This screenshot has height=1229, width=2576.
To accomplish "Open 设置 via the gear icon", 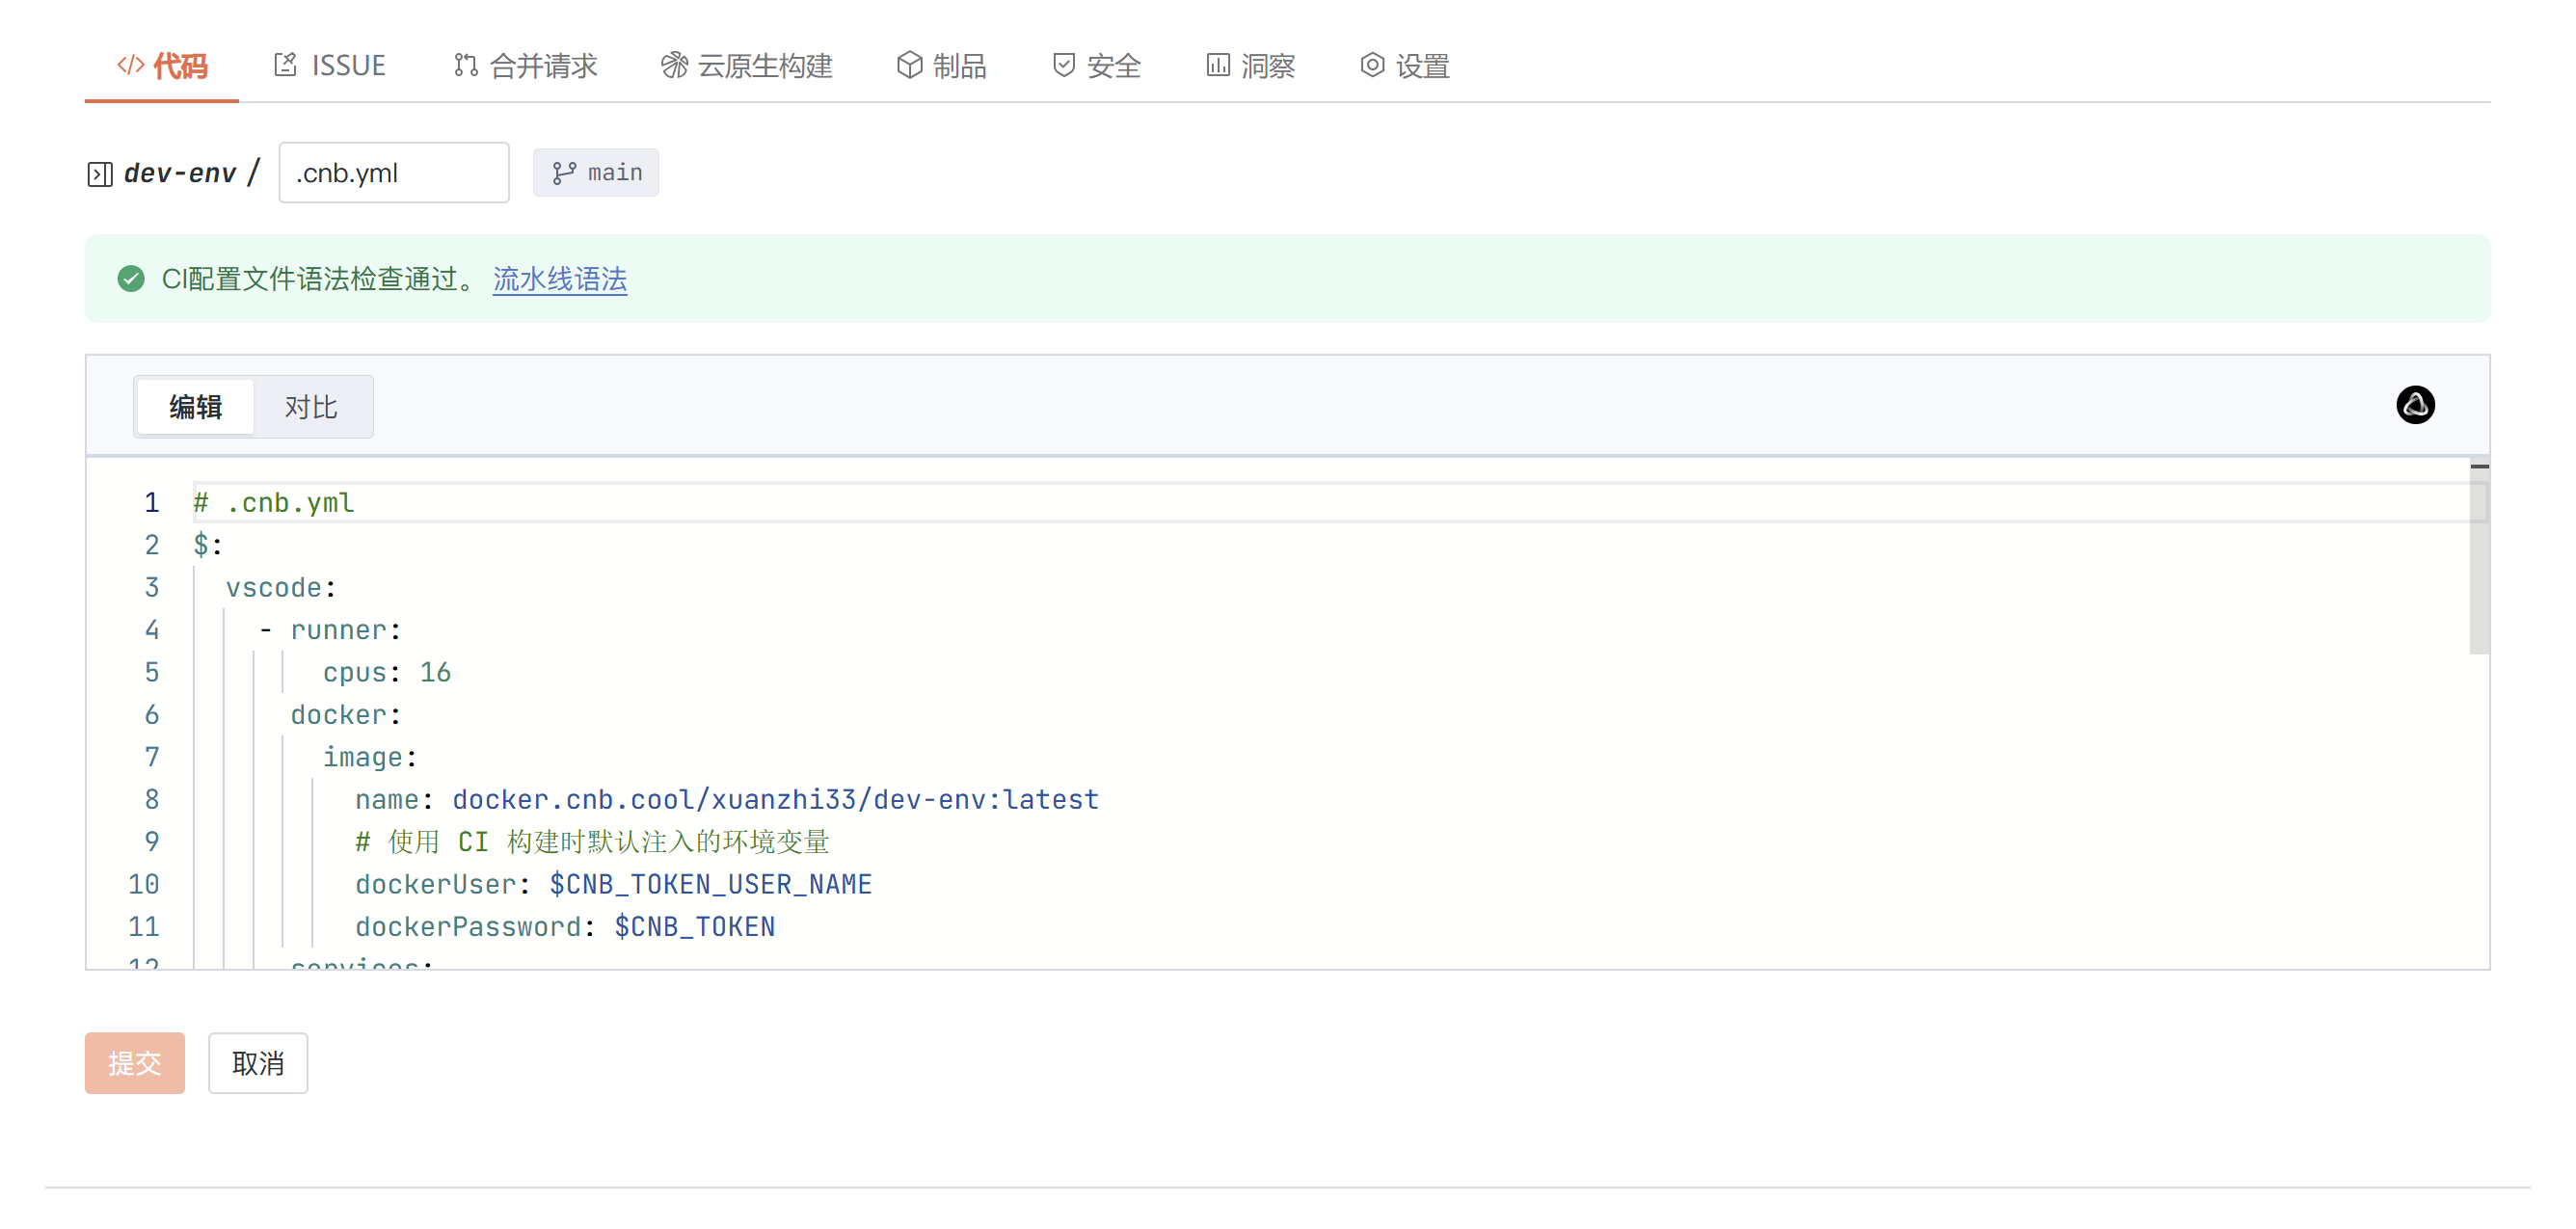I will pos(1371,65).
